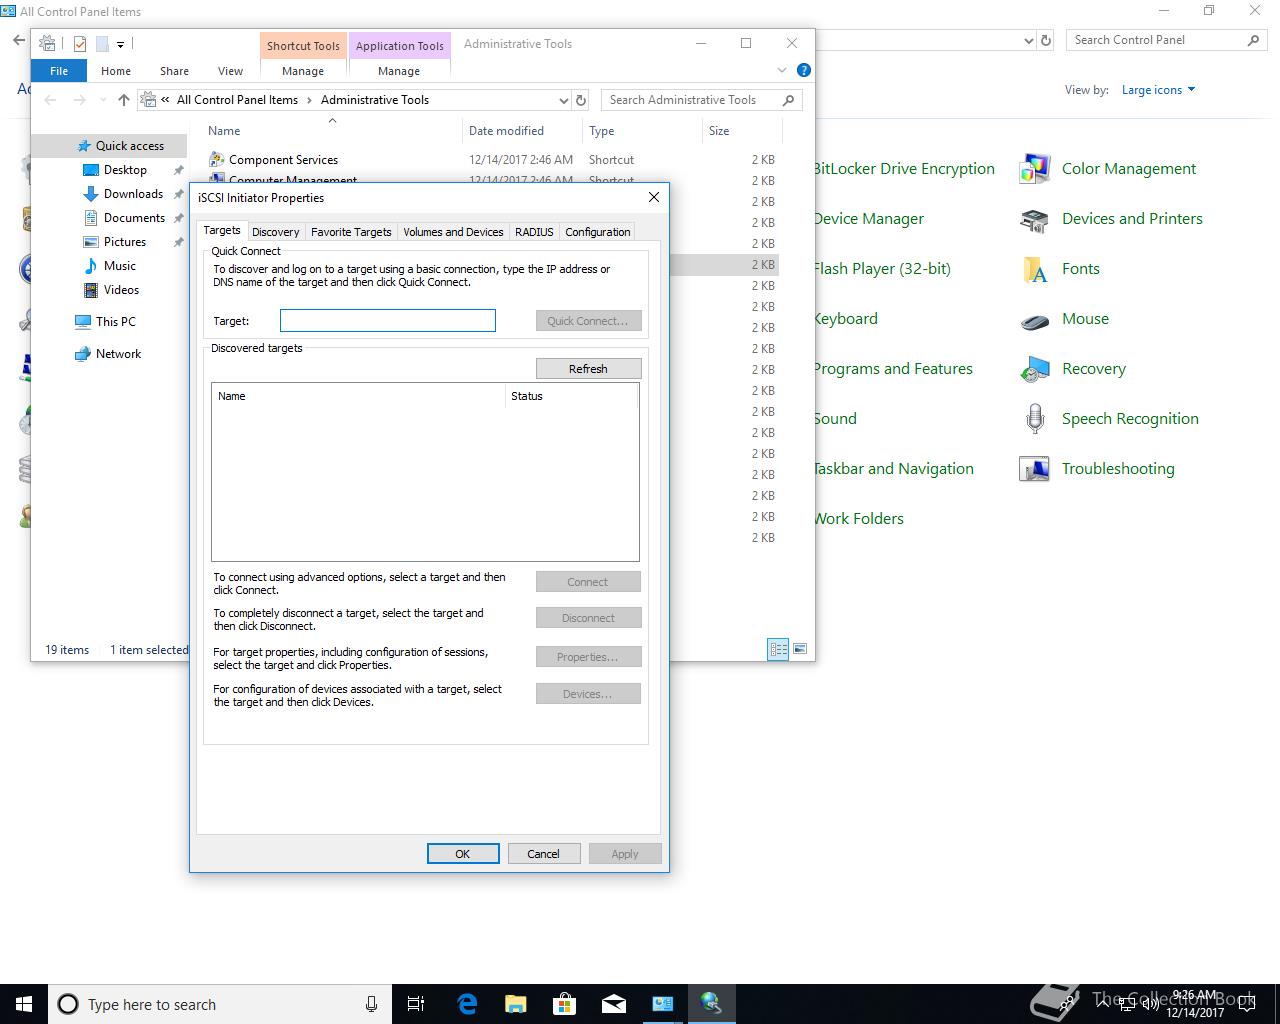Click the Search Control Panel box

coord(1166,40)
